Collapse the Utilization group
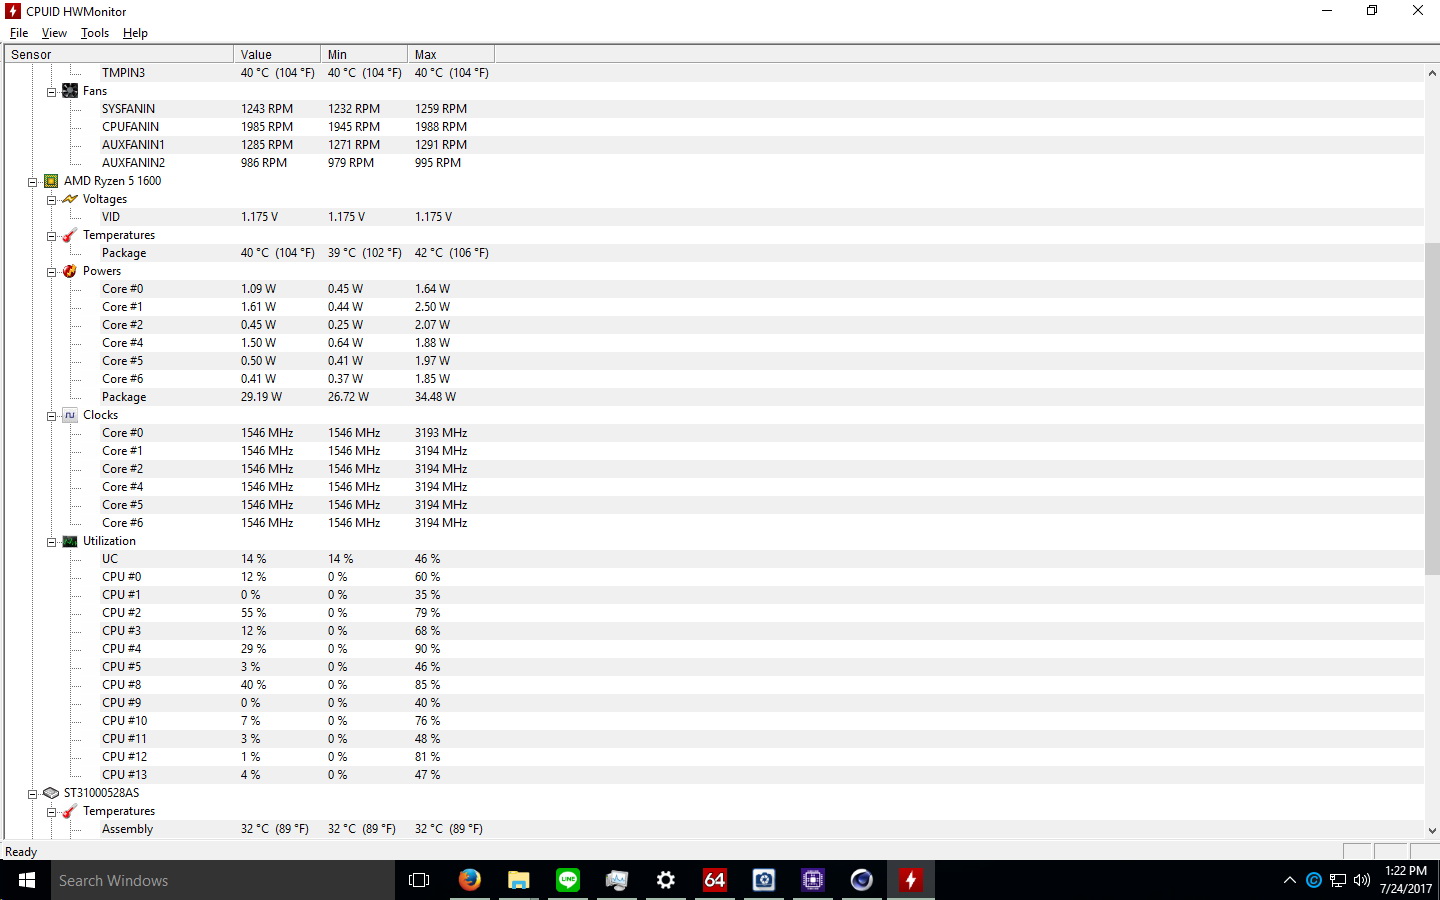 (51, 541)
